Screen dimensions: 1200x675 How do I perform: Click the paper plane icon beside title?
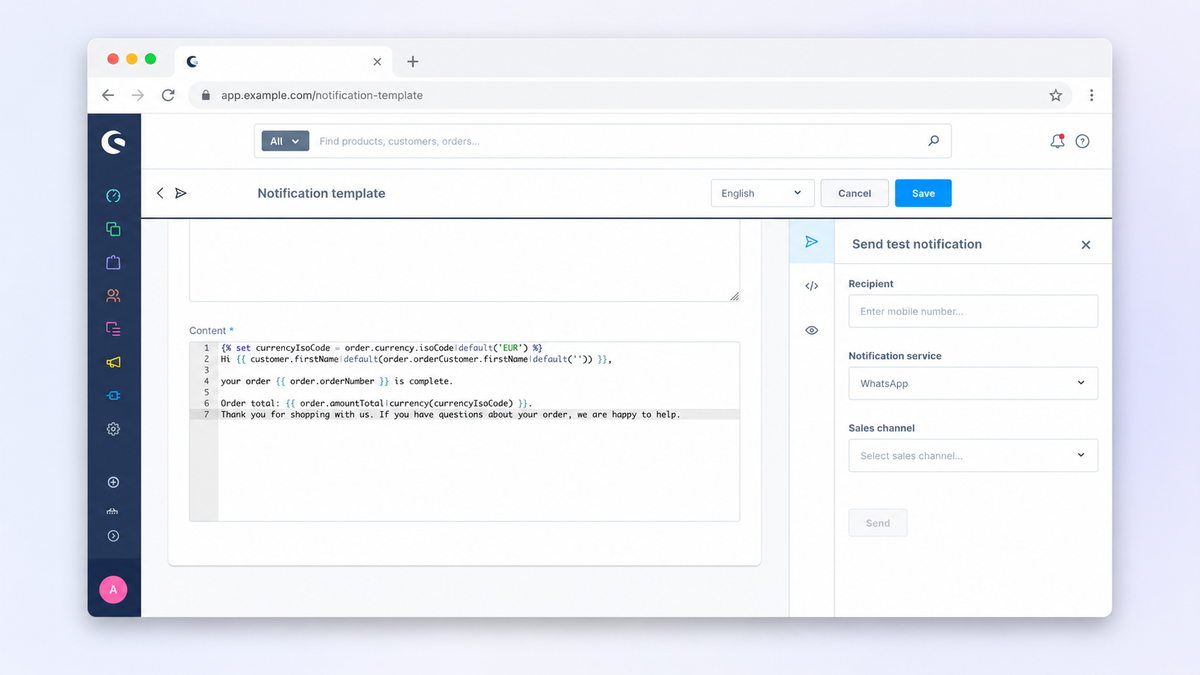coord(181,193)
